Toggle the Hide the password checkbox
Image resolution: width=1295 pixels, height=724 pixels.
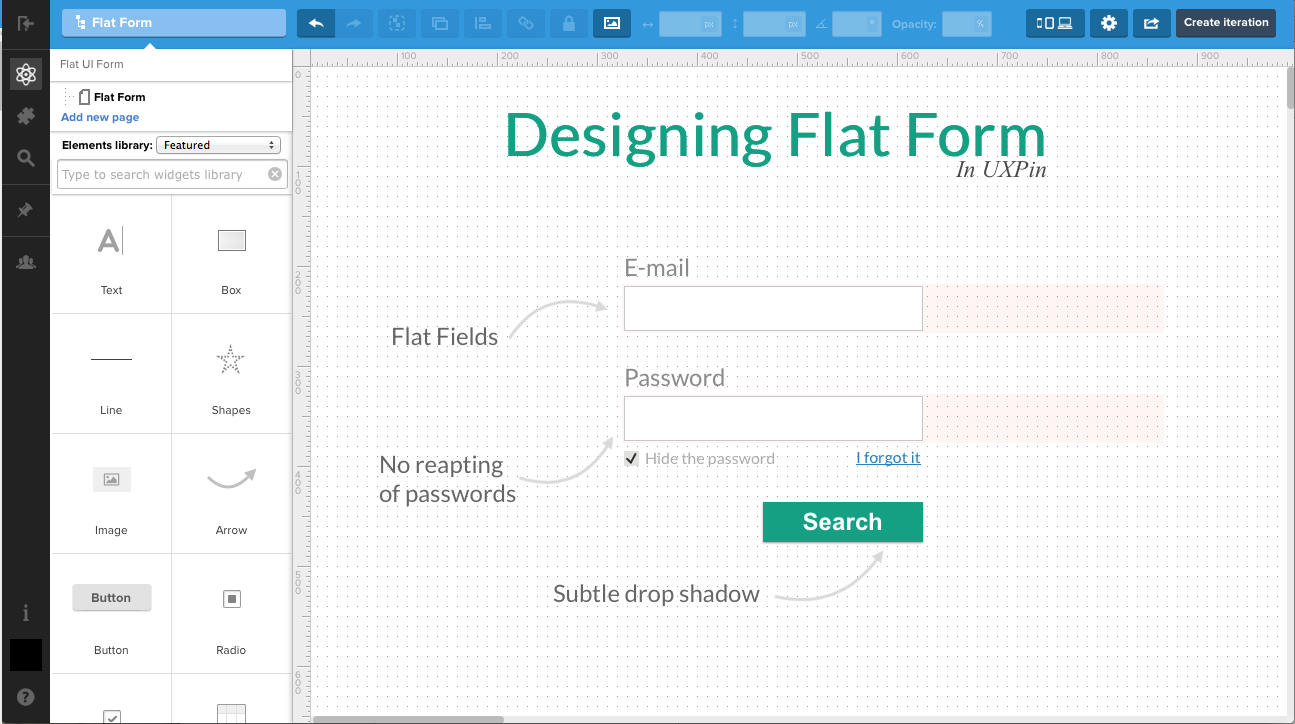[631, 458]
